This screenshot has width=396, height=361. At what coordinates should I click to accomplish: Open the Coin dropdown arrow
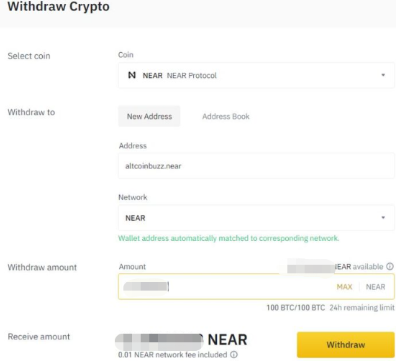pyautogui.click(x=383, y=75)
